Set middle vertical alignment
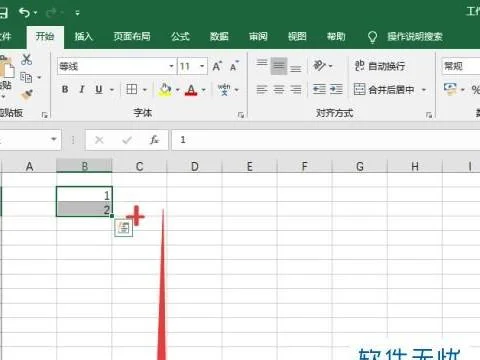 [279, 66]
